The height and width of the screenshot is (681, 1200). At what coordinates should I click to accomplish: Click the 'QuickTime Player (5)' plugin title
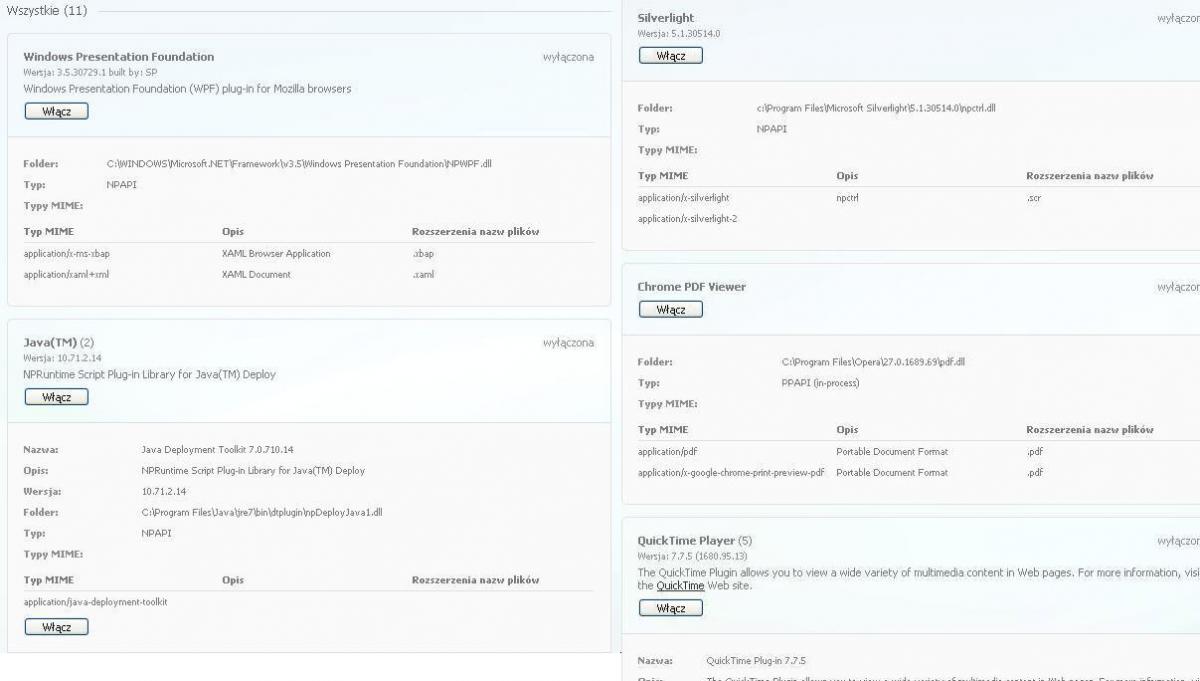pyautogui.click(x=694, y=541)
